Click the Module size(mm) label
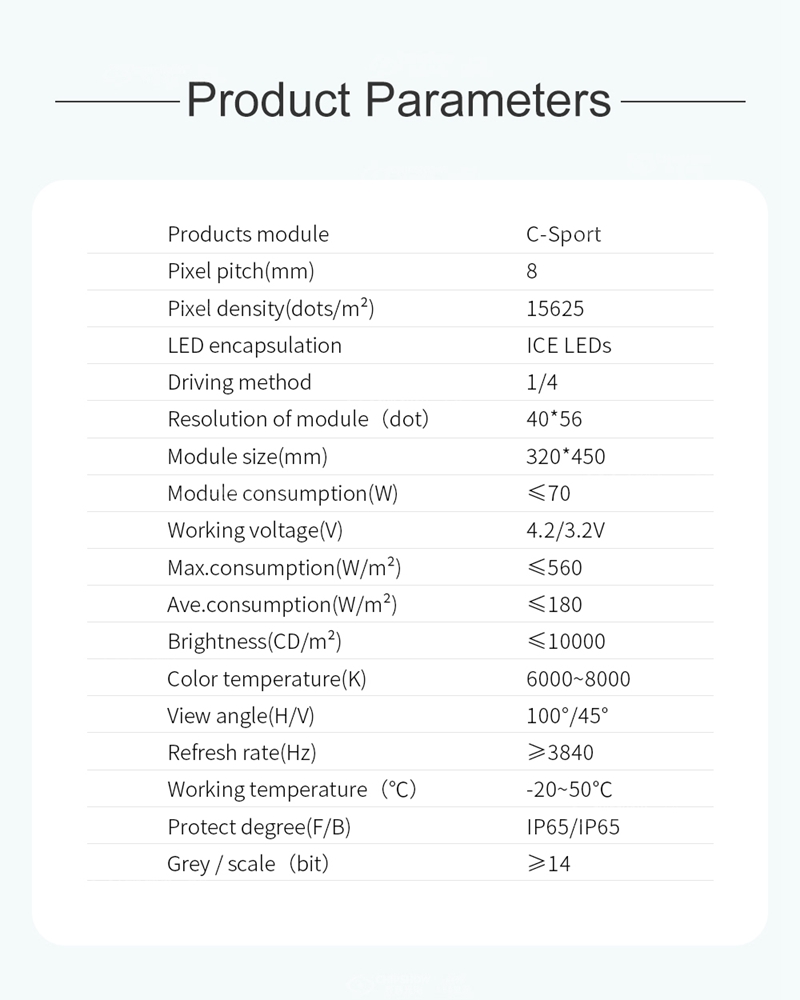Screen dimensions: 800x1000 (x=247, y=456)
